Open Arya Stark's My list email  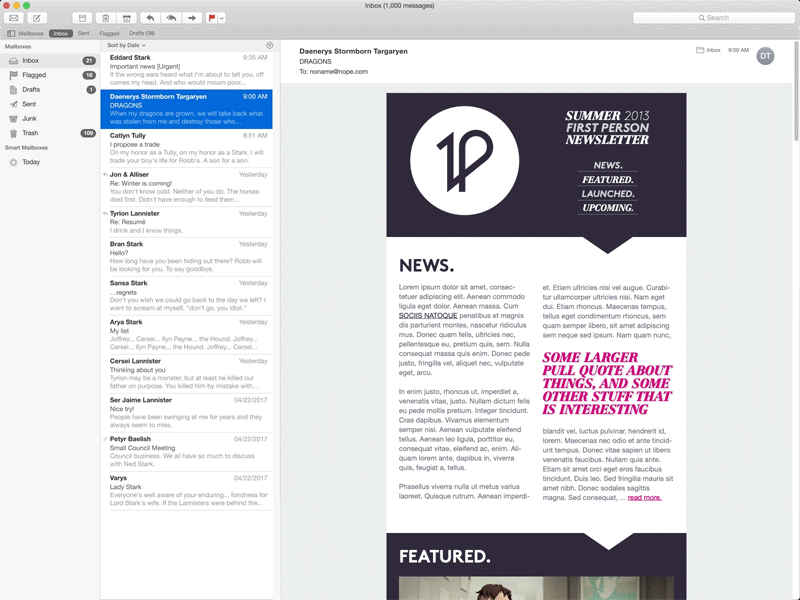[x=187, y=334]
